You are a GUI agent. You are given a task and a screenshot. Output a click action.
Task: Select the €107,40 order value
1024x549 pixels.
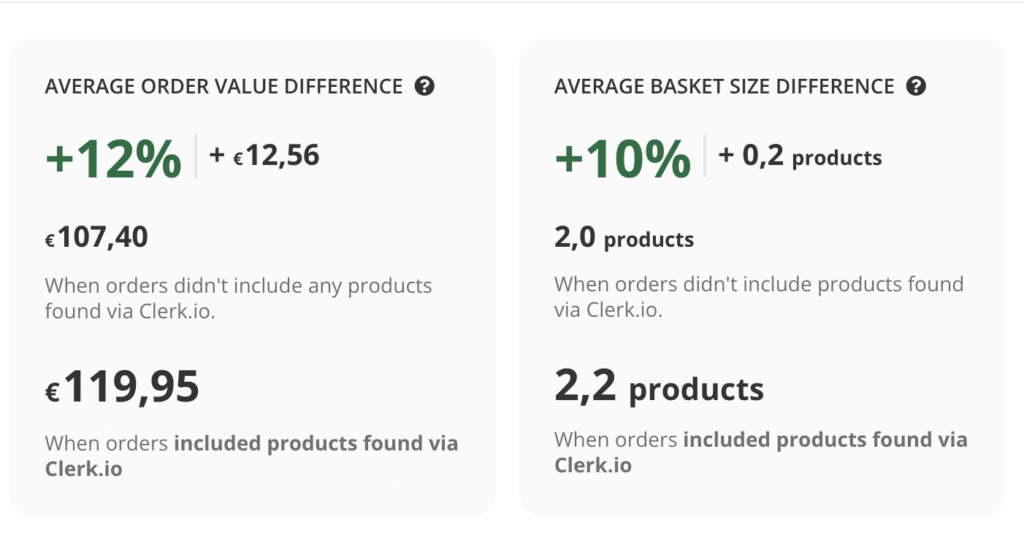[97, 237]
